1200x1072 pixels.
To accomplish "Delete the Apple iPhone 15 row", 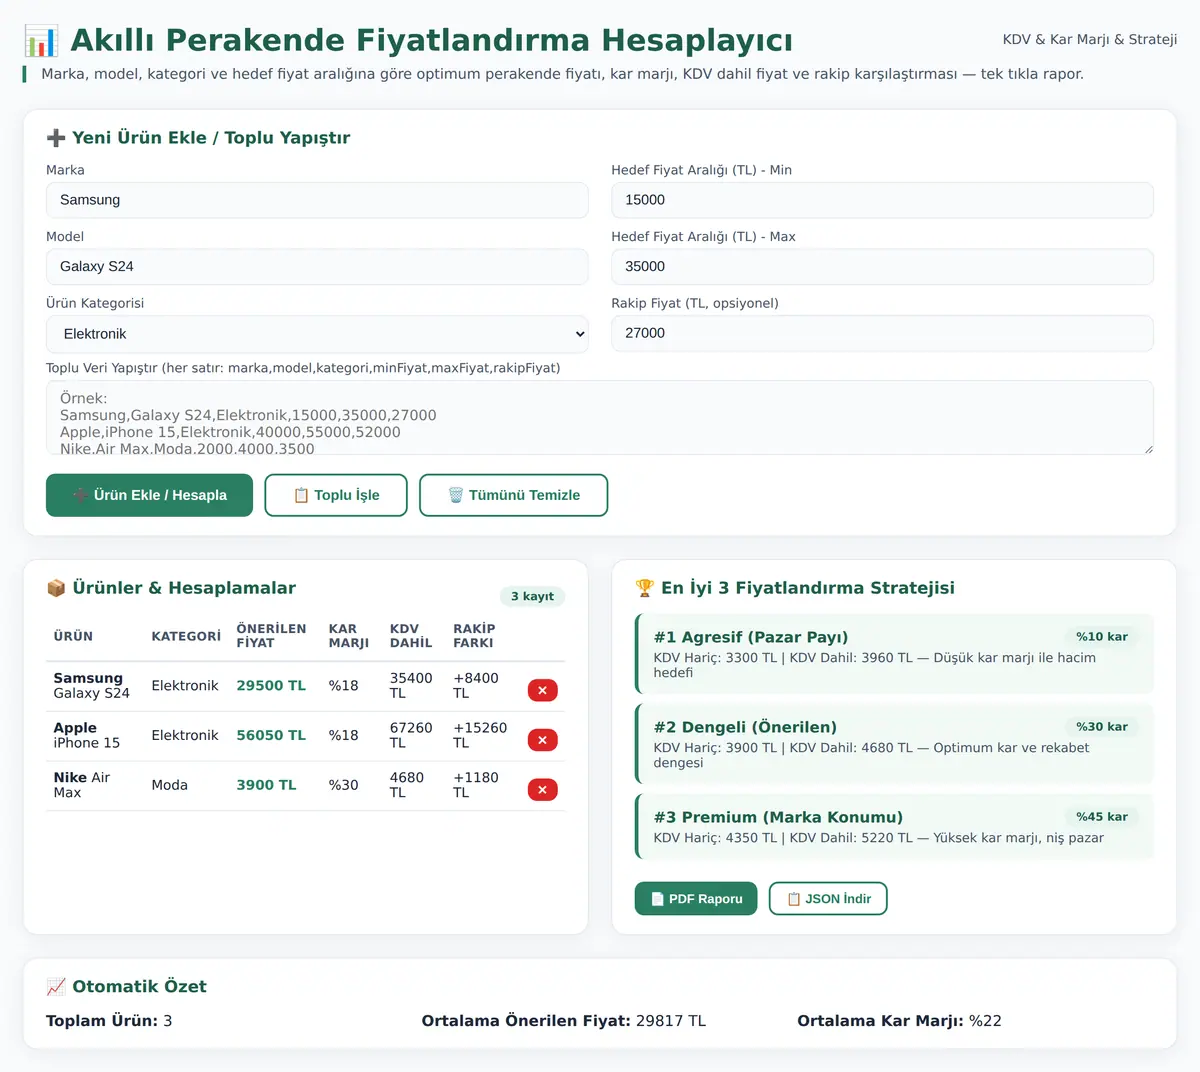I will [542, 740].
